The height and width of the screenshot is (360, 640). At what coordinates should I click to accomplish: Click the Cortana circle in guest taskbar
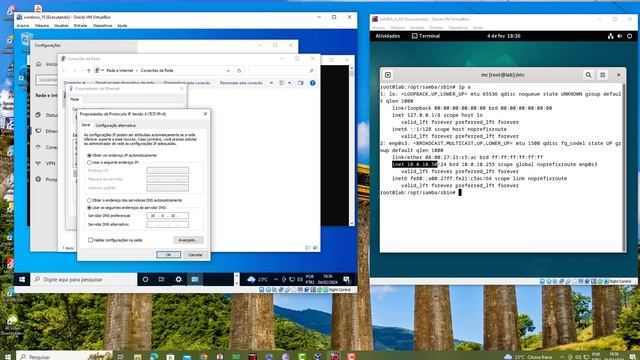tap(145, 279)
